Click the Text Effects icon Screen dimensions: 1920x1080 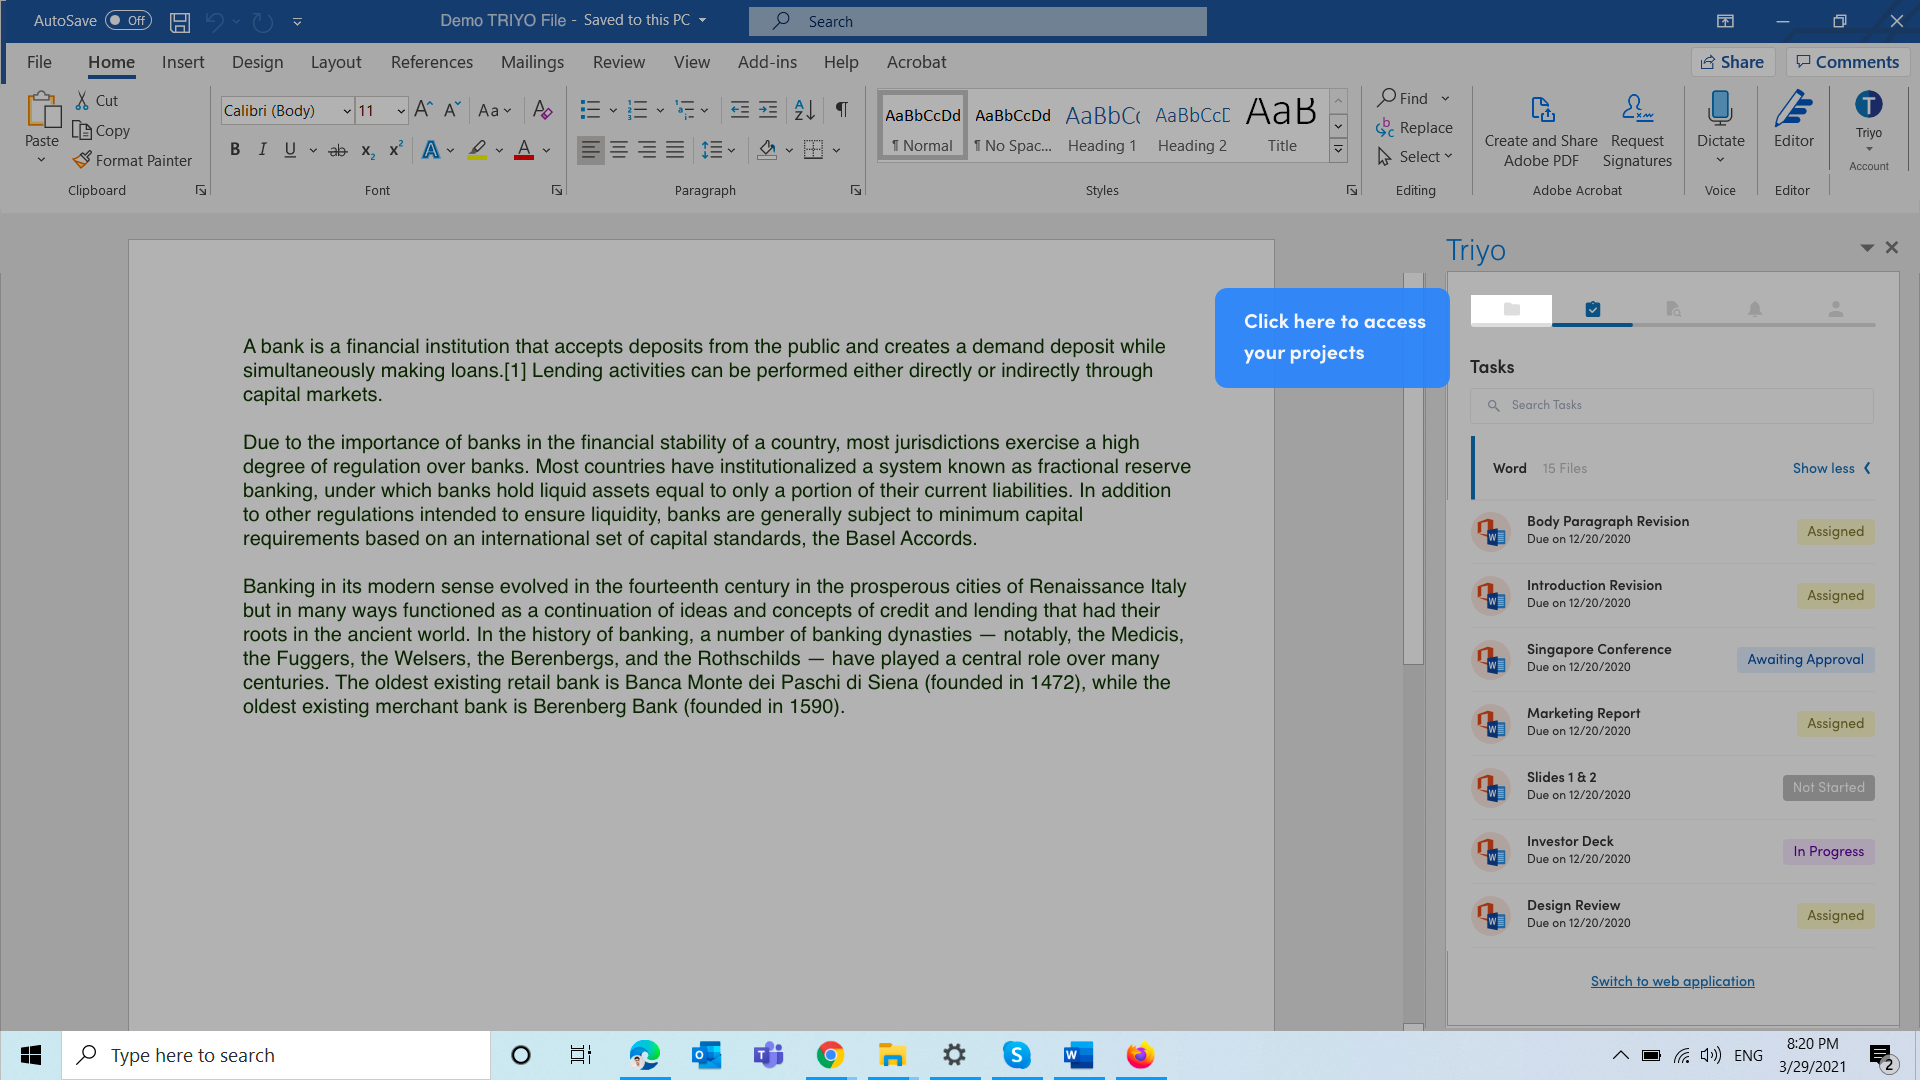point(430,150)
